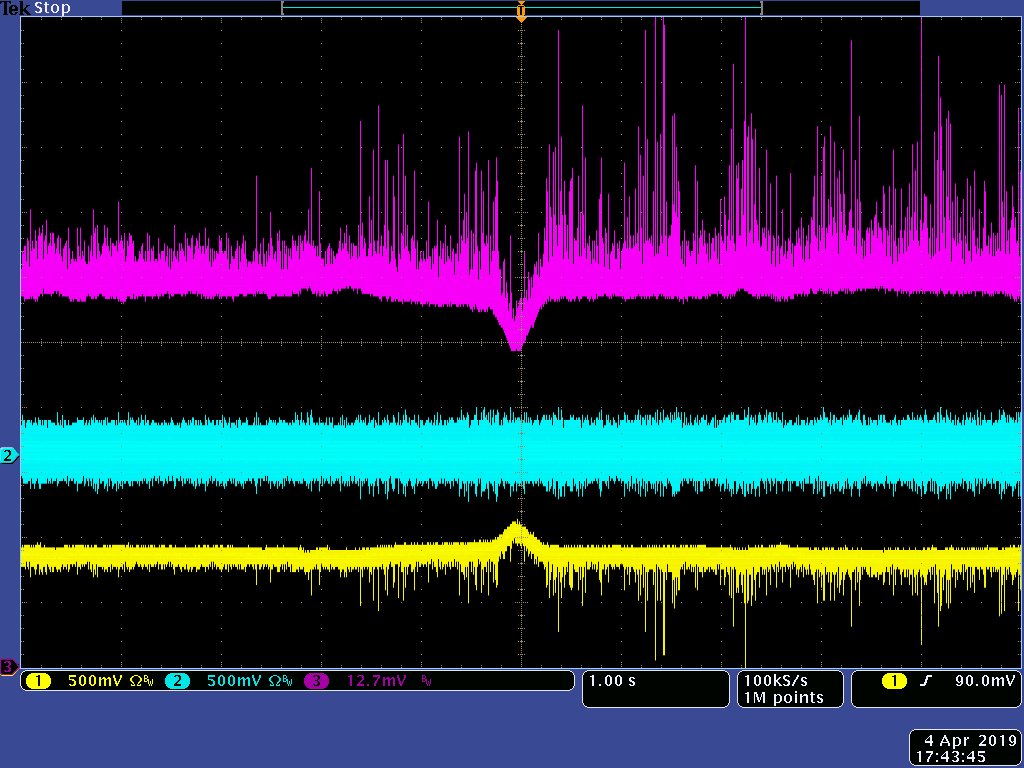Click the orange trigger position marker
This screenshot has height=768, width=1024.
click(520, 12)
